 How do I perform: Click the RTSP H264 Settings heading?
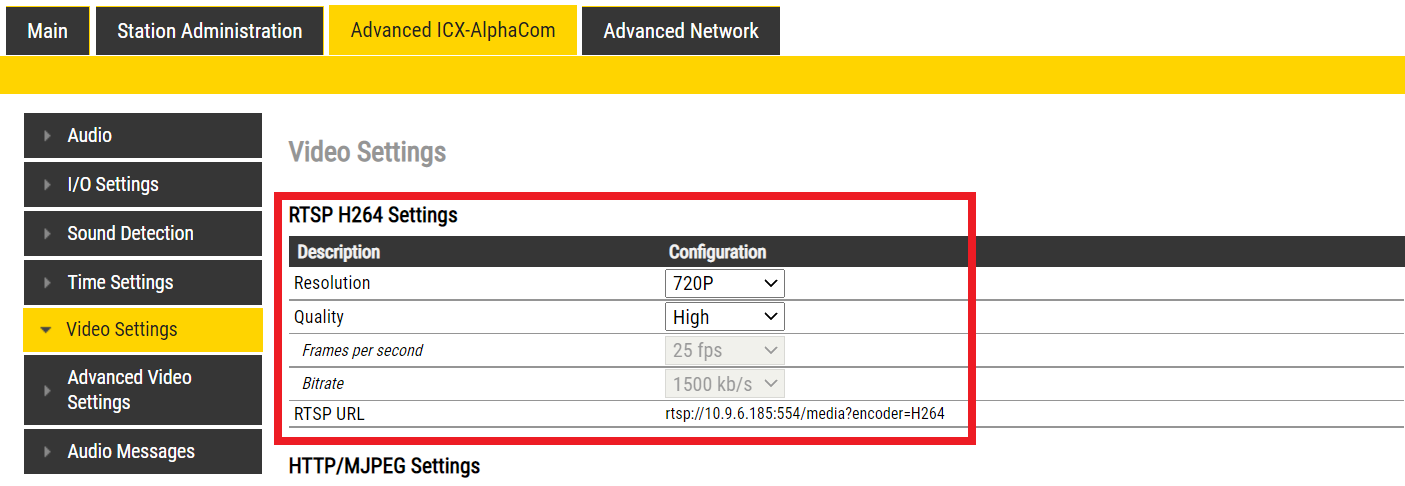373,214
